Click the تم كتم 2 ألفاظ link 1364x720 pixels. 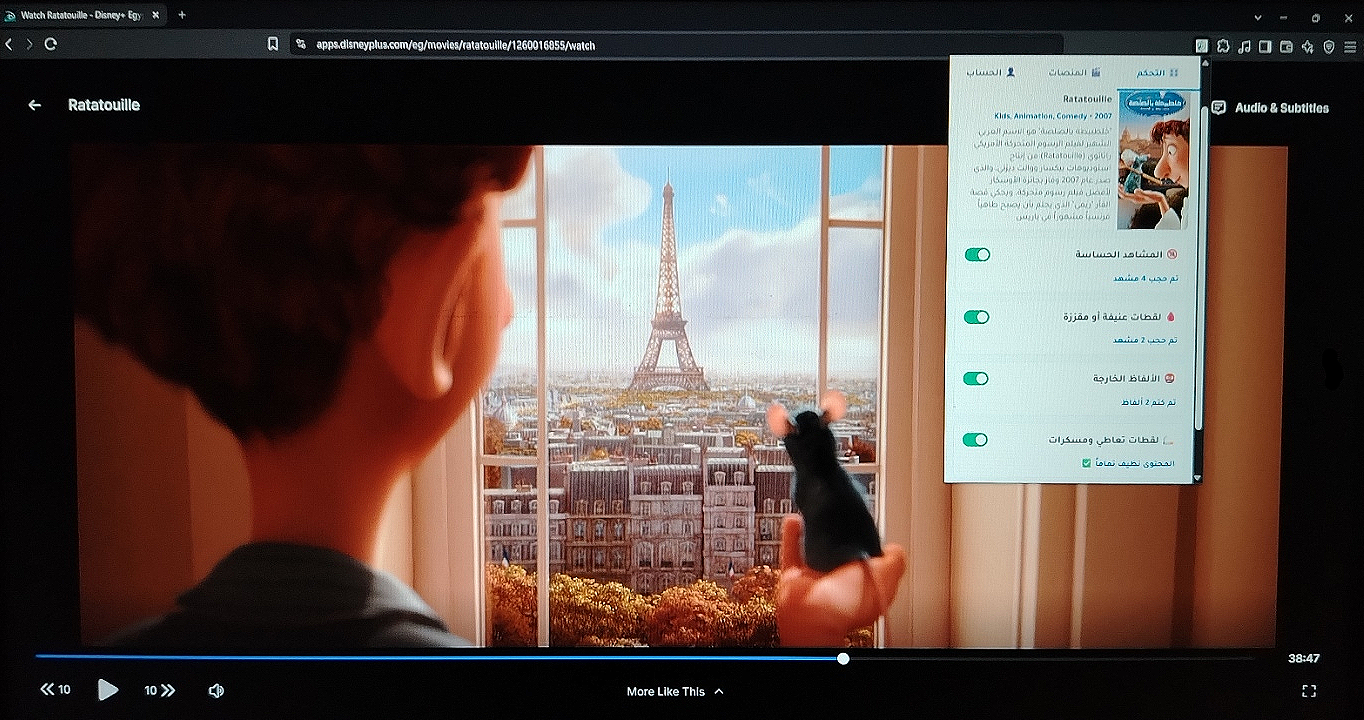pyautogui.click(x=1146, y=402)
